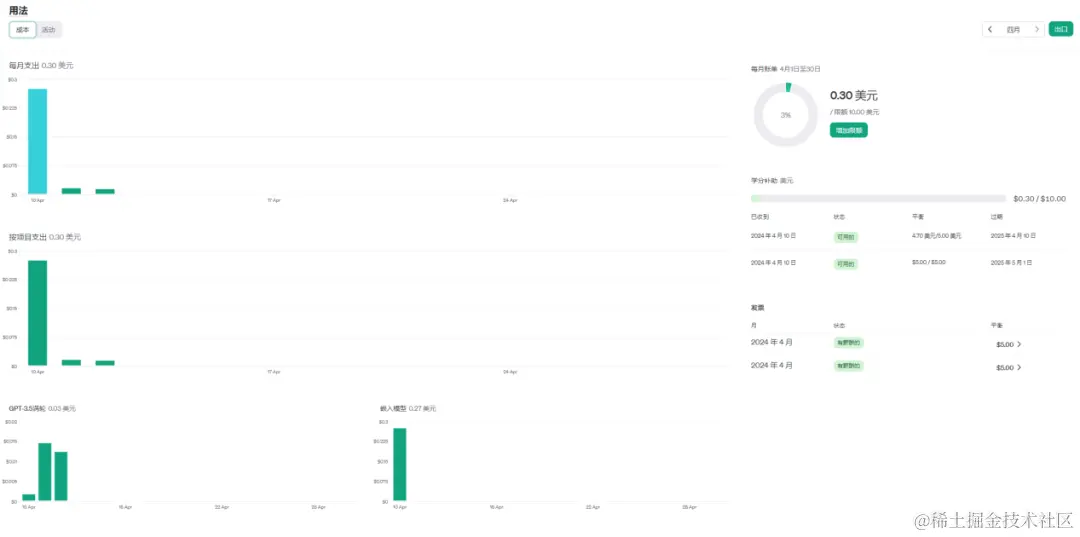Image resolution: width=1080 pixels, height=537 pixels.
Task: Click the credit grant progress bar
Action: [x=878, y=198]
